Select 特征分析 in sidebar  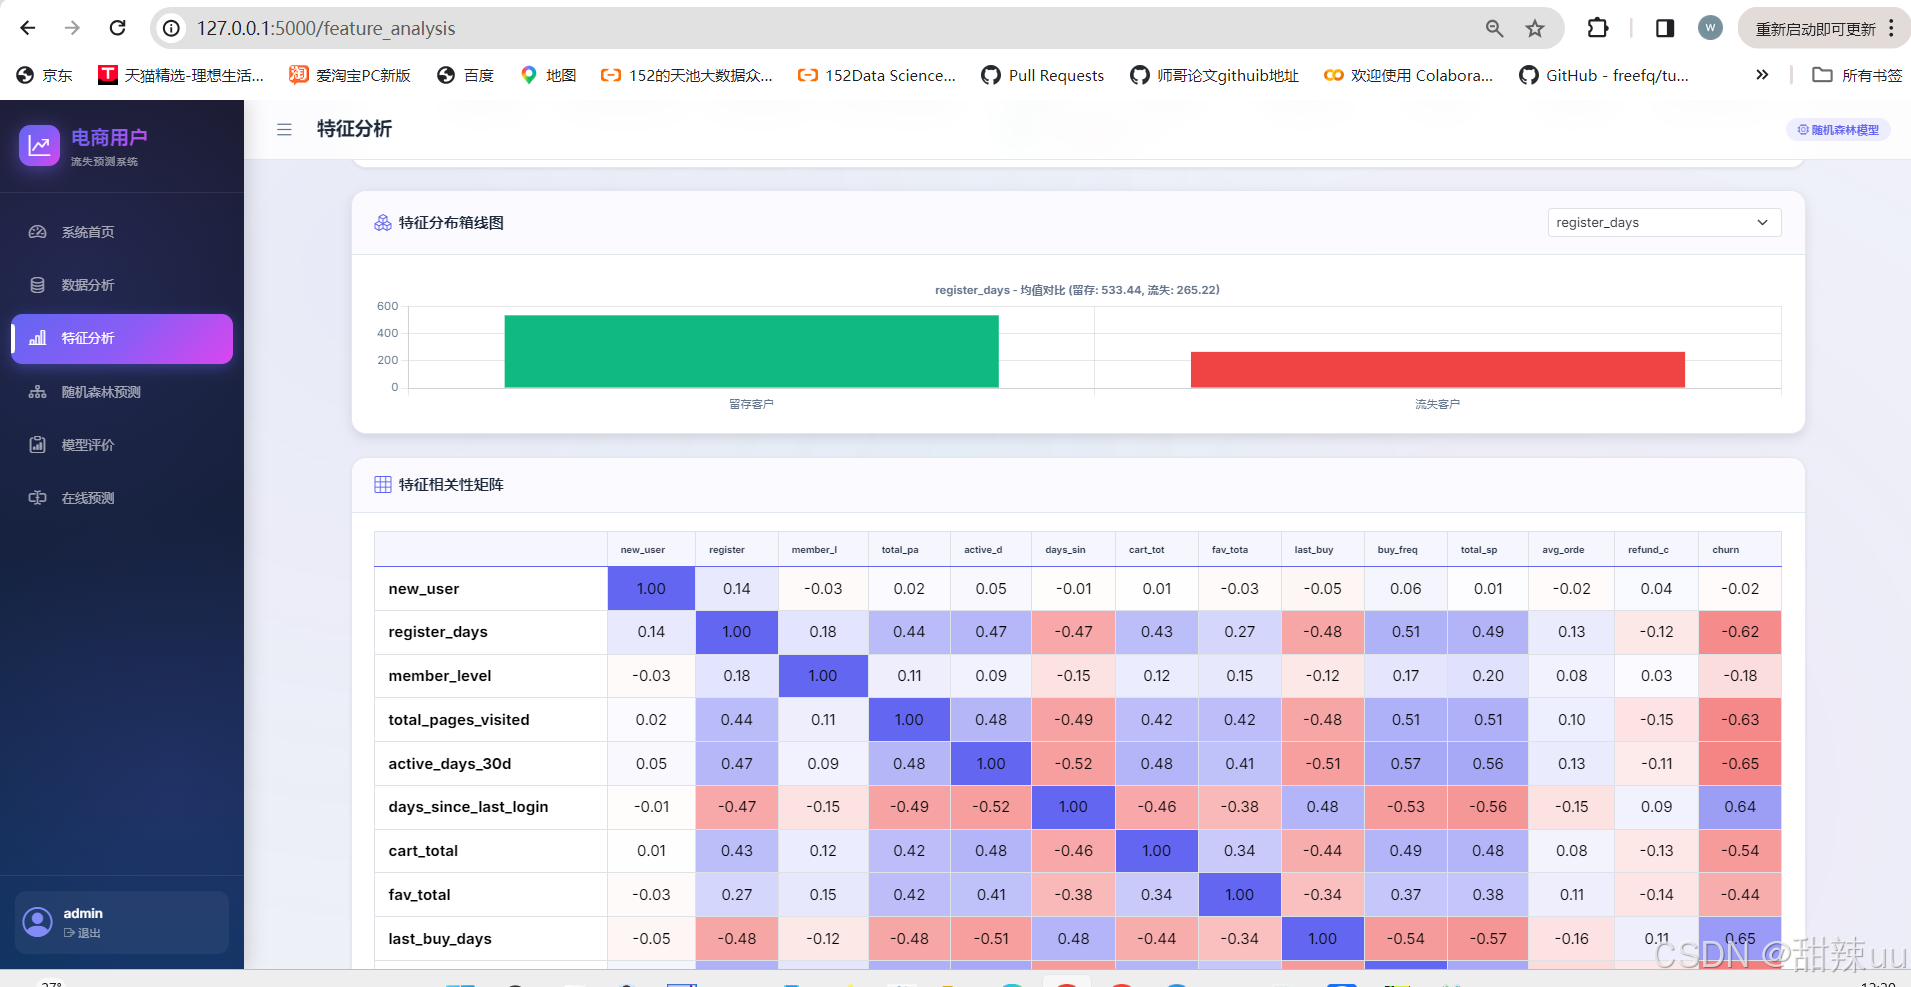122,338
